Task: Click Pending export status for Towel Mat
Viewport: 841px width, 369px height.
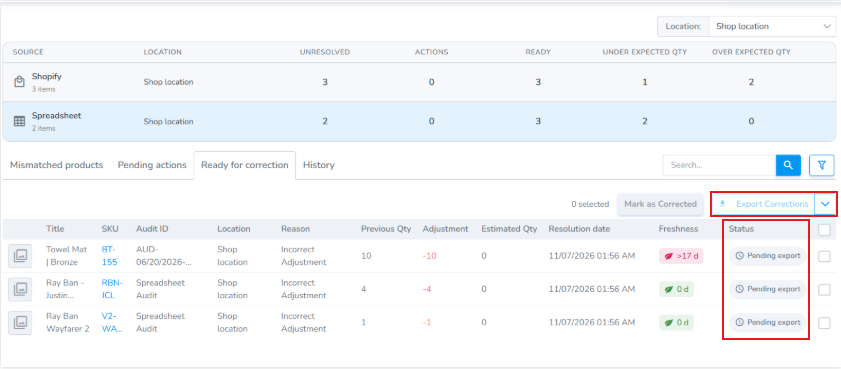Action: pyautogui.click(x=768, y=256)
